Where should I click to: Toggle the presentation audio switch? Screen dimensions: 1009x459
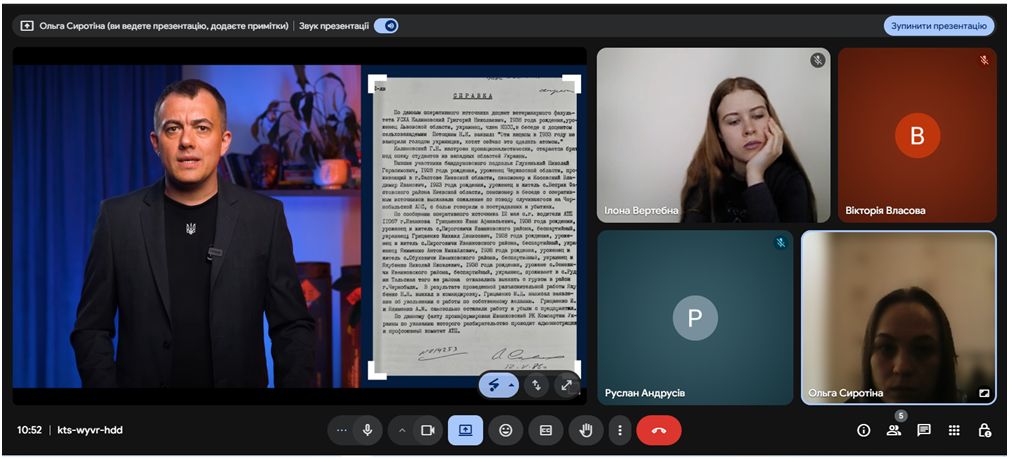[385, 26]
